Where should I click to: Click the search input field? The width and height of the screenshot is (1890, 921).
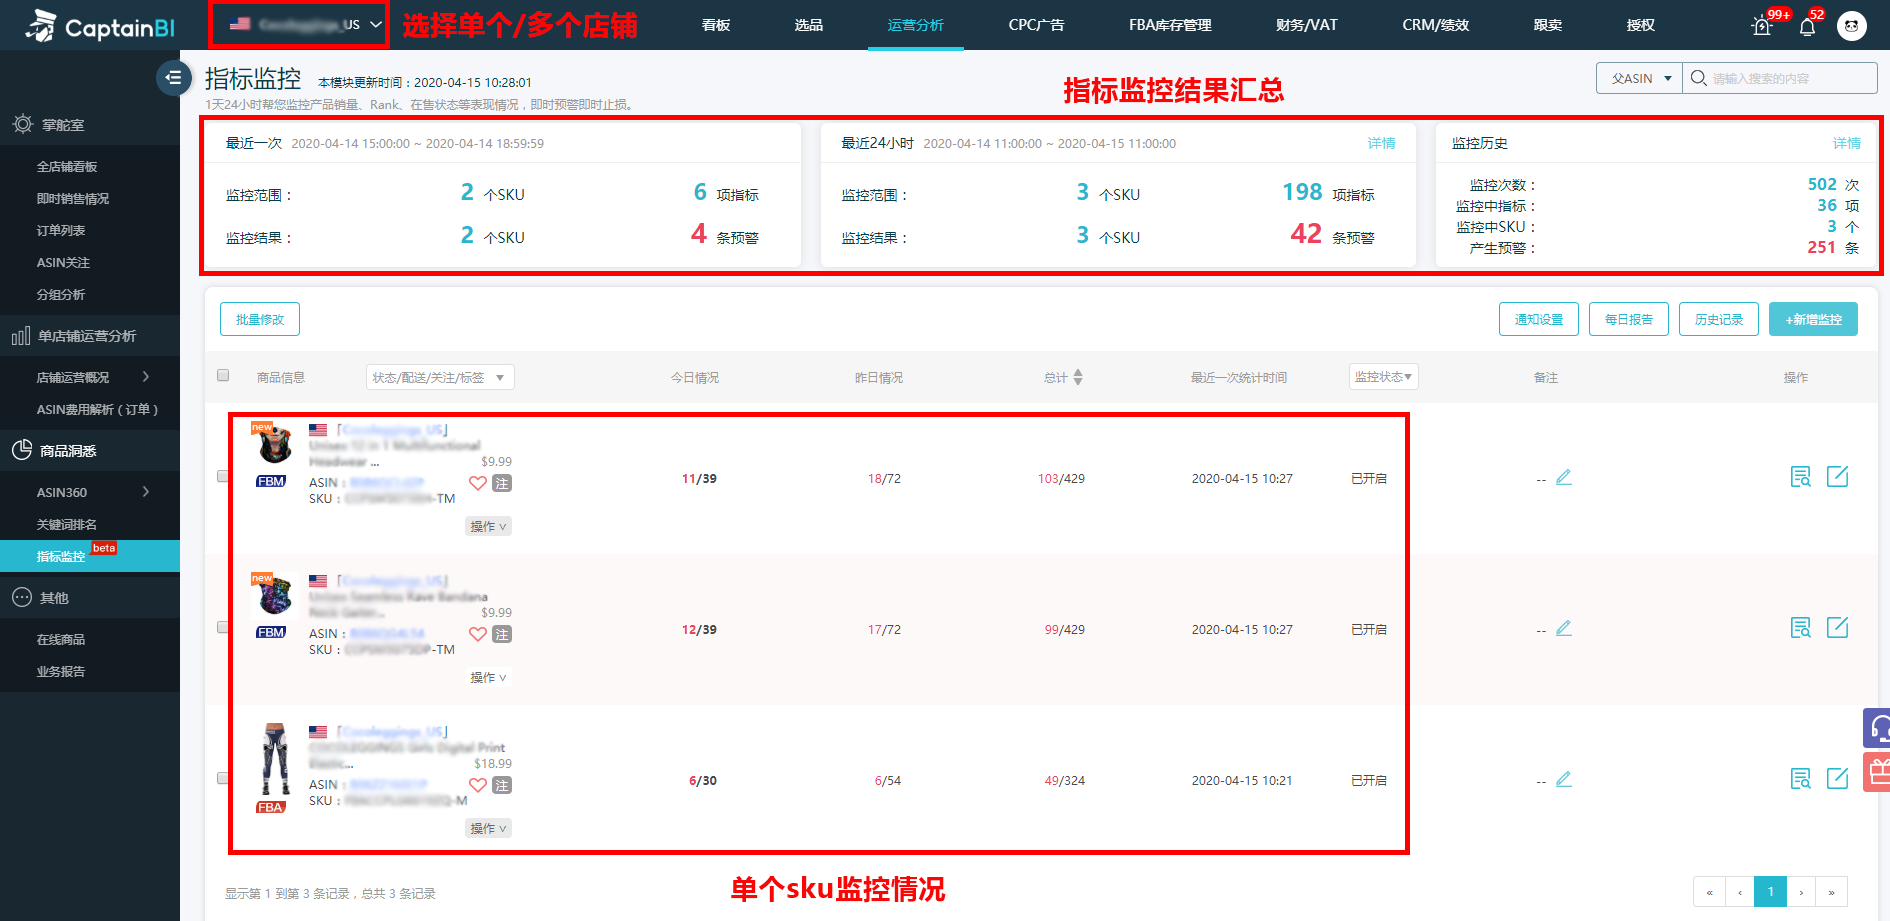pos(1780,78)
